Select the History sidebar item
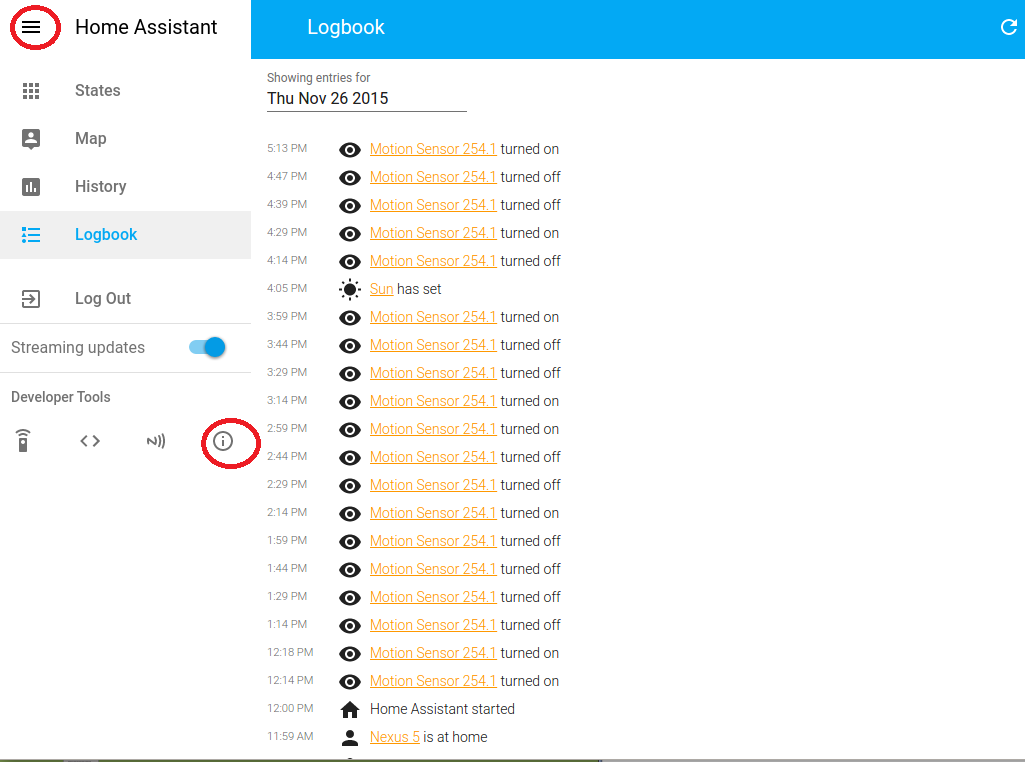 pos(100,186)
